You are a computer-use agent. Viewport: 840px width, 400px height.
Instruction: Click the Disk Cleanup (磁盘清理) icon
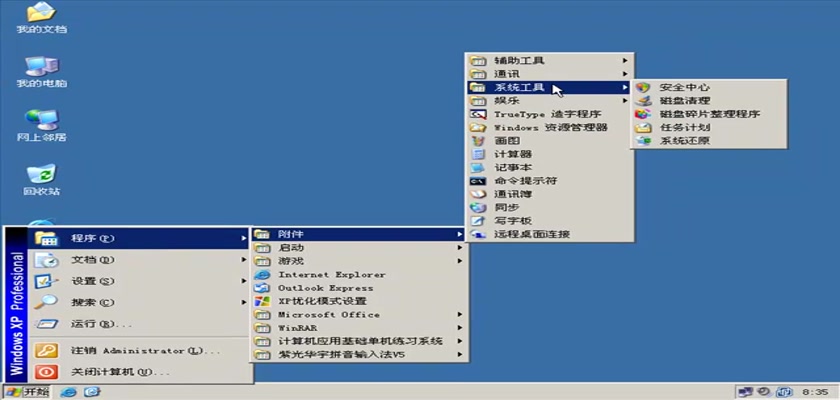(642, 101)
